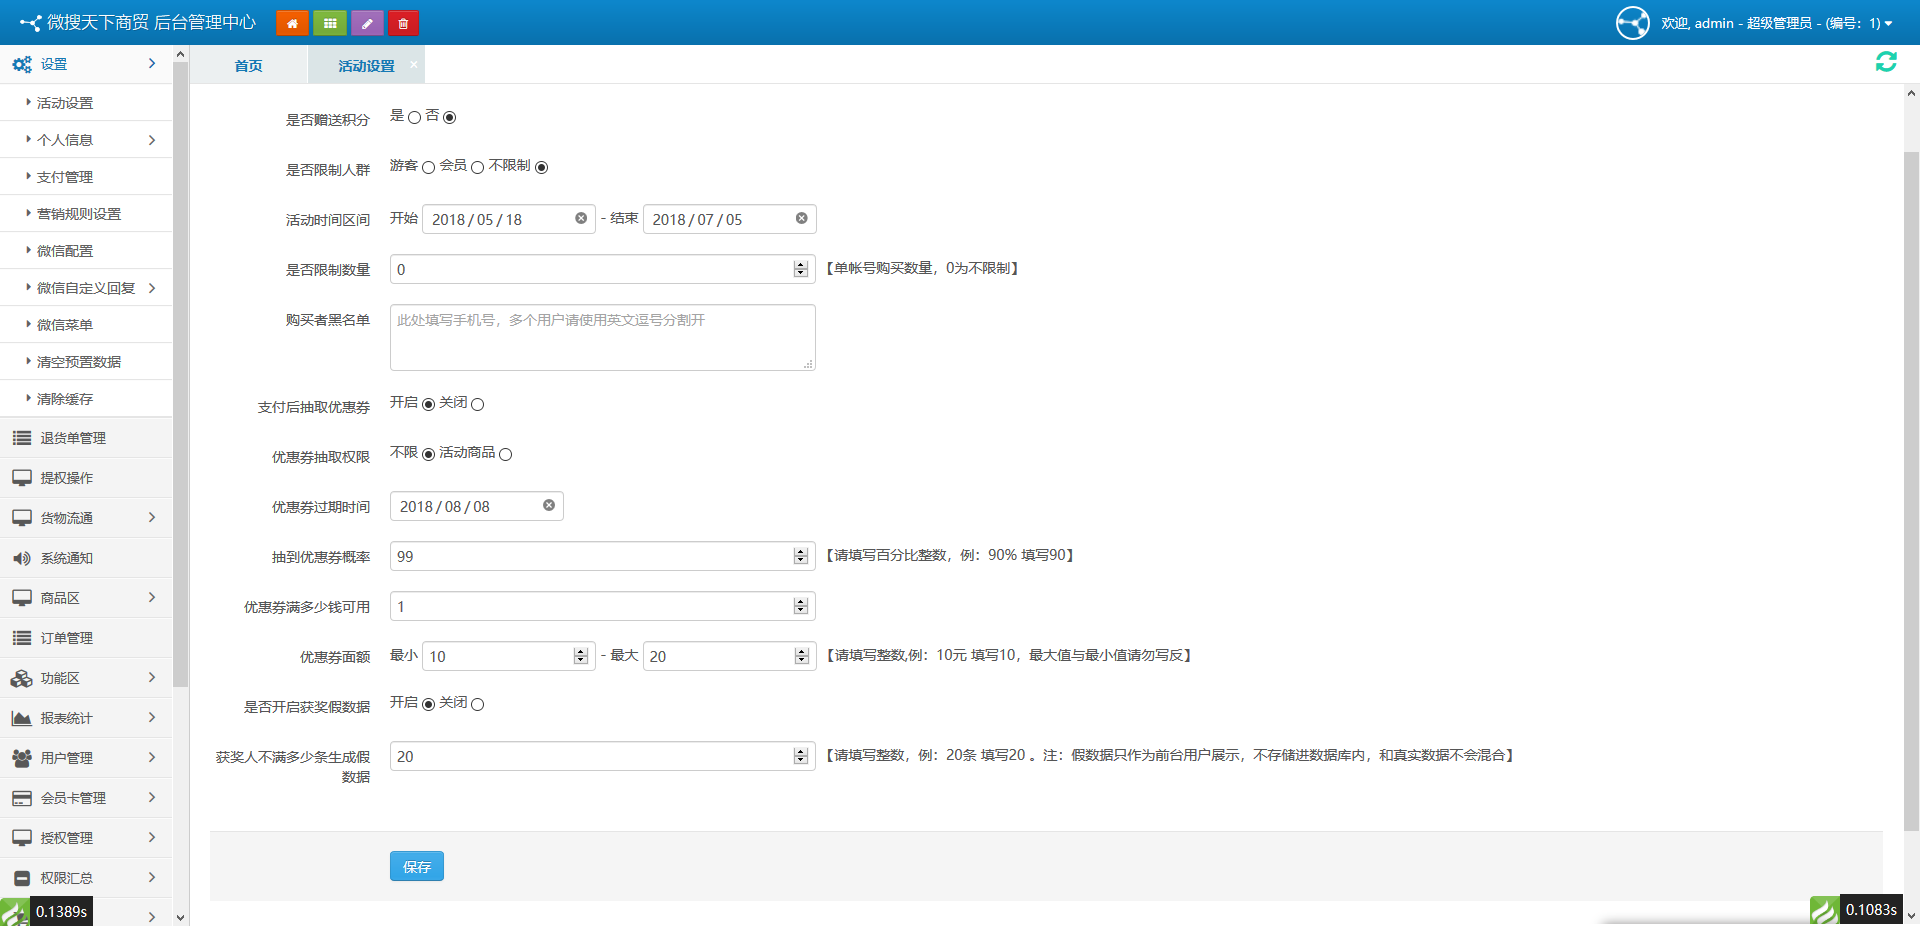Click the 抽到优惠券概率 number stepper
This screenshot has height=926, width=1920.
(800, 556)
